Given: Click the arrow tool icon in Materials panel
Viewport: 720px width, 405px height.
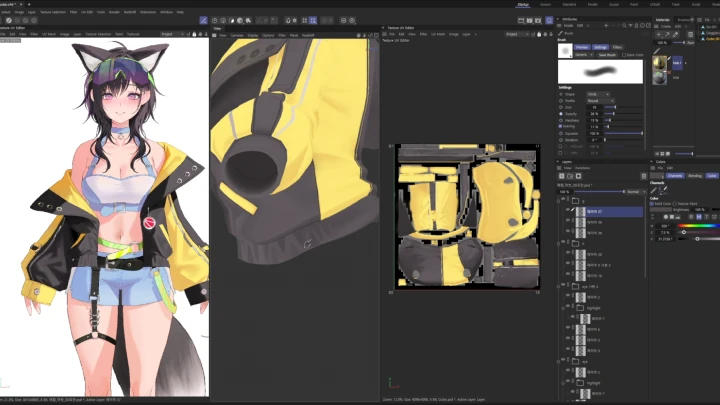Looking at the screenshot, I should coord(667,34).
